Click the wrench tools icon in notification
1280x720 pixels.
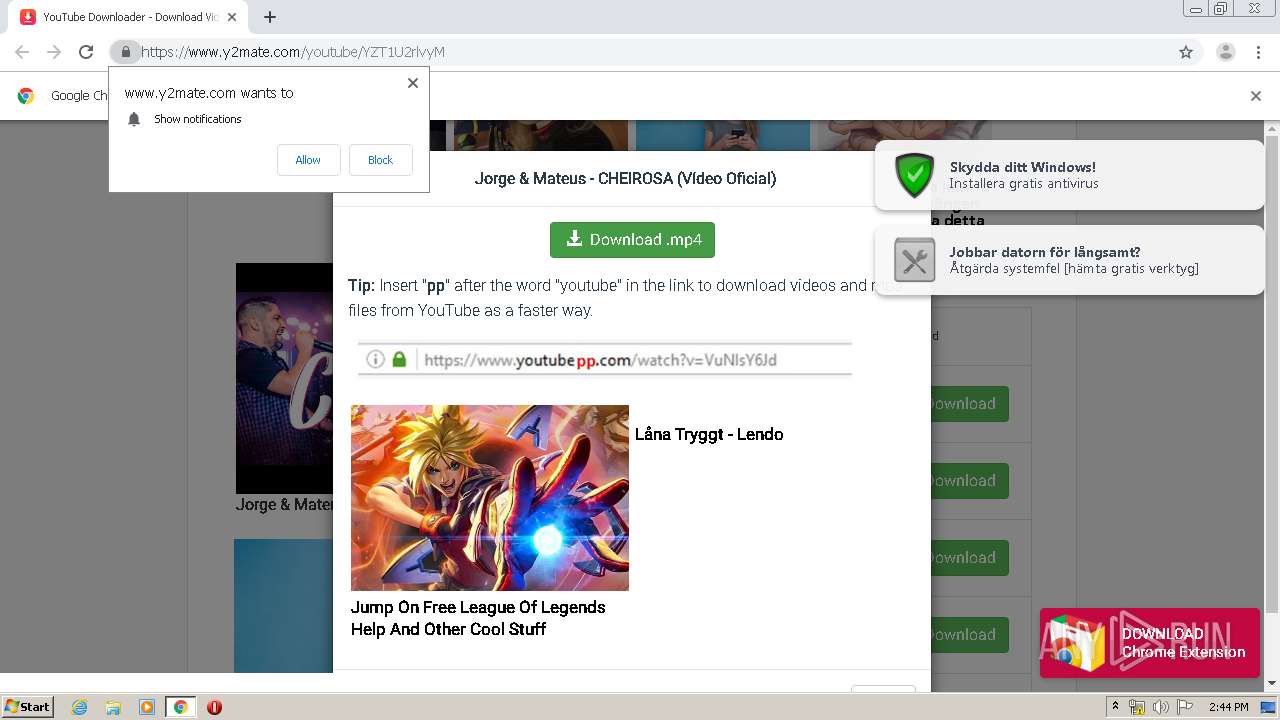coord(914,260)
